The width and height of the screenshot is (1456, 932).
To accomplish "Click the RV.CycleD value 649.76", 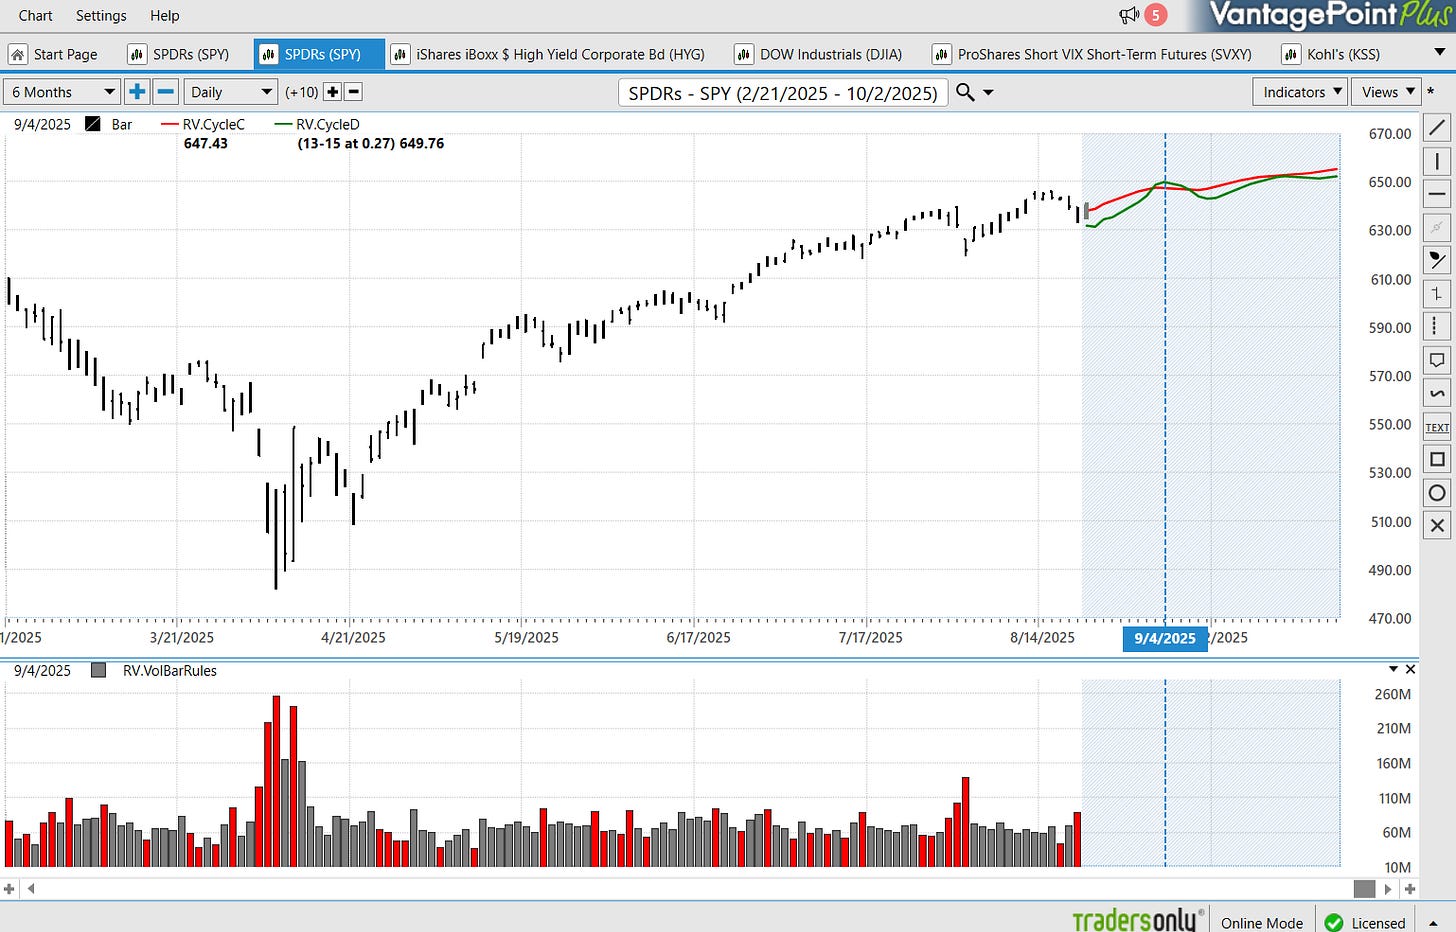I will tap(421, 143).
